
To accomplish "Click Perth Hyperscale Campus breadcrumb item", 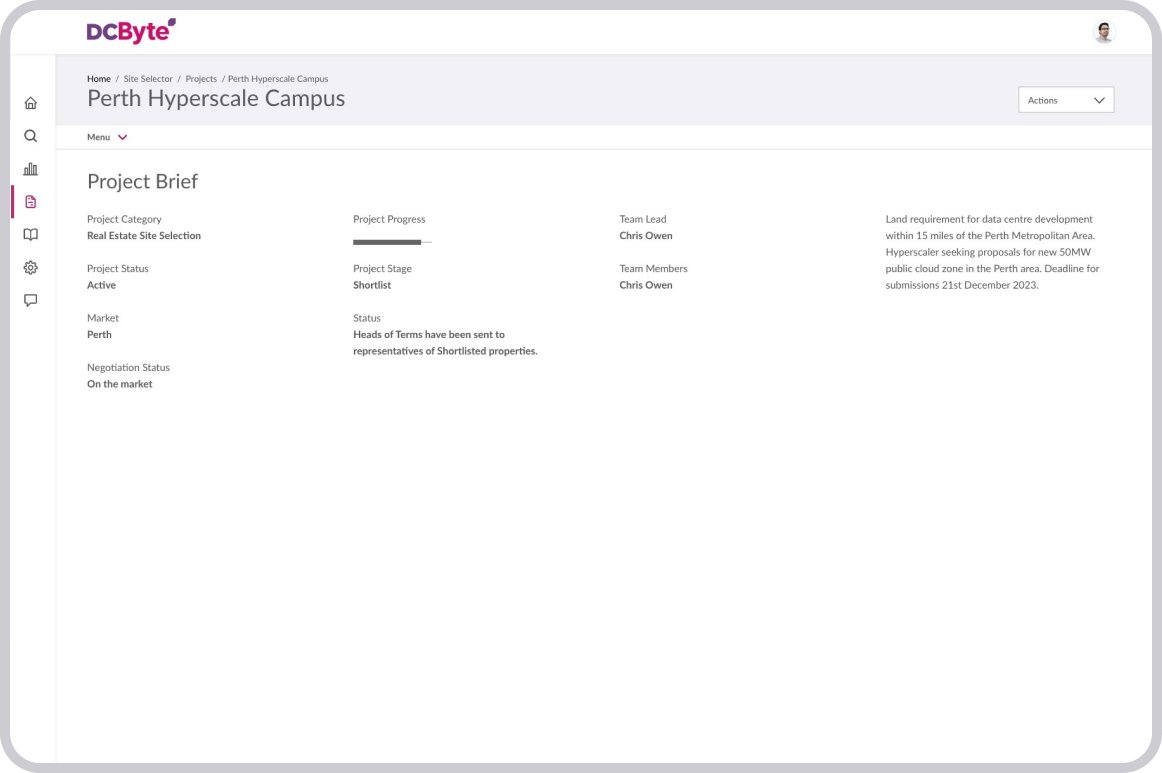I will click(278, 79).
